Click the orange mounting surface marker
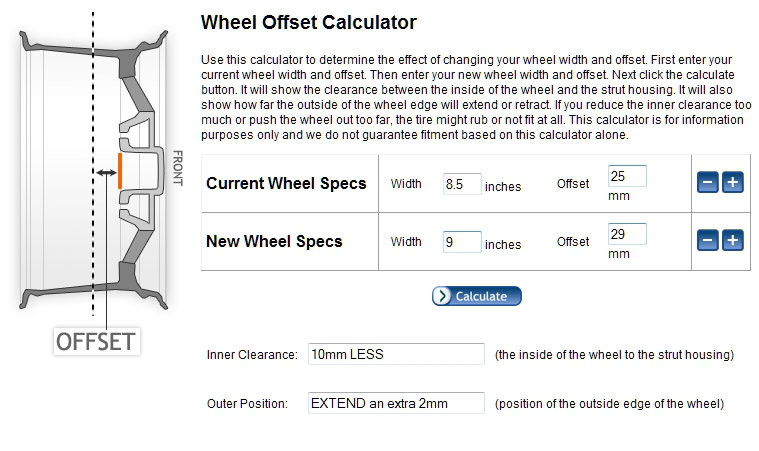Screen dimensions: 759x451 (x=120, y=172)
